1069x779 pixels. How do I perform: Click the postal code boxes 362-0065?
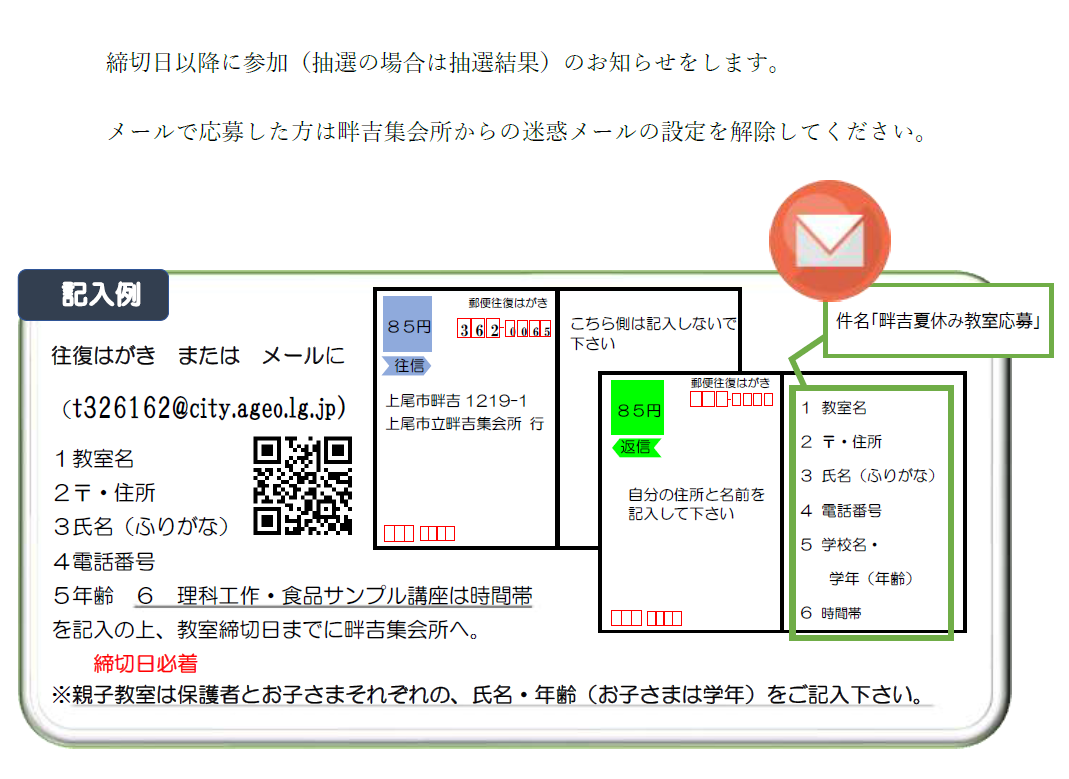pos(504,329)
